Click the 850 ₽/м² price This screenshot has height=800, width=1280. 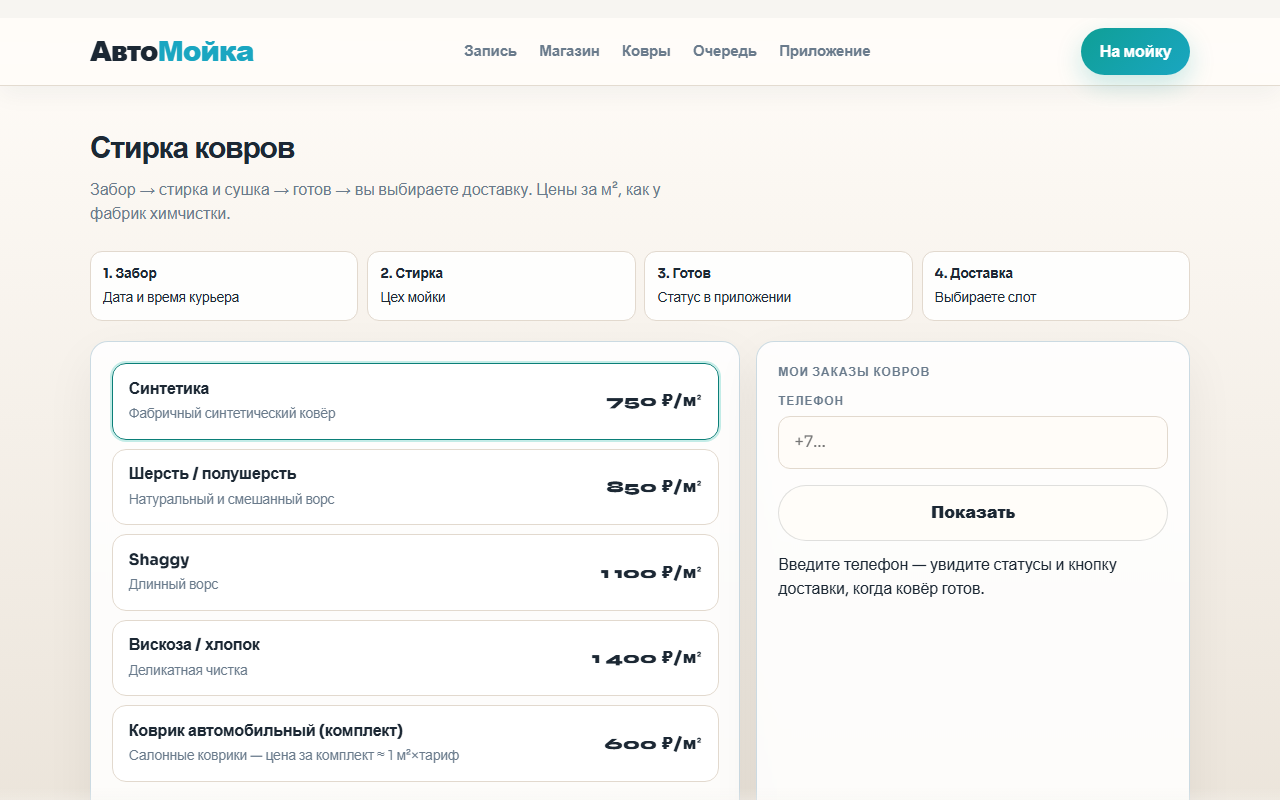(654, 487)
